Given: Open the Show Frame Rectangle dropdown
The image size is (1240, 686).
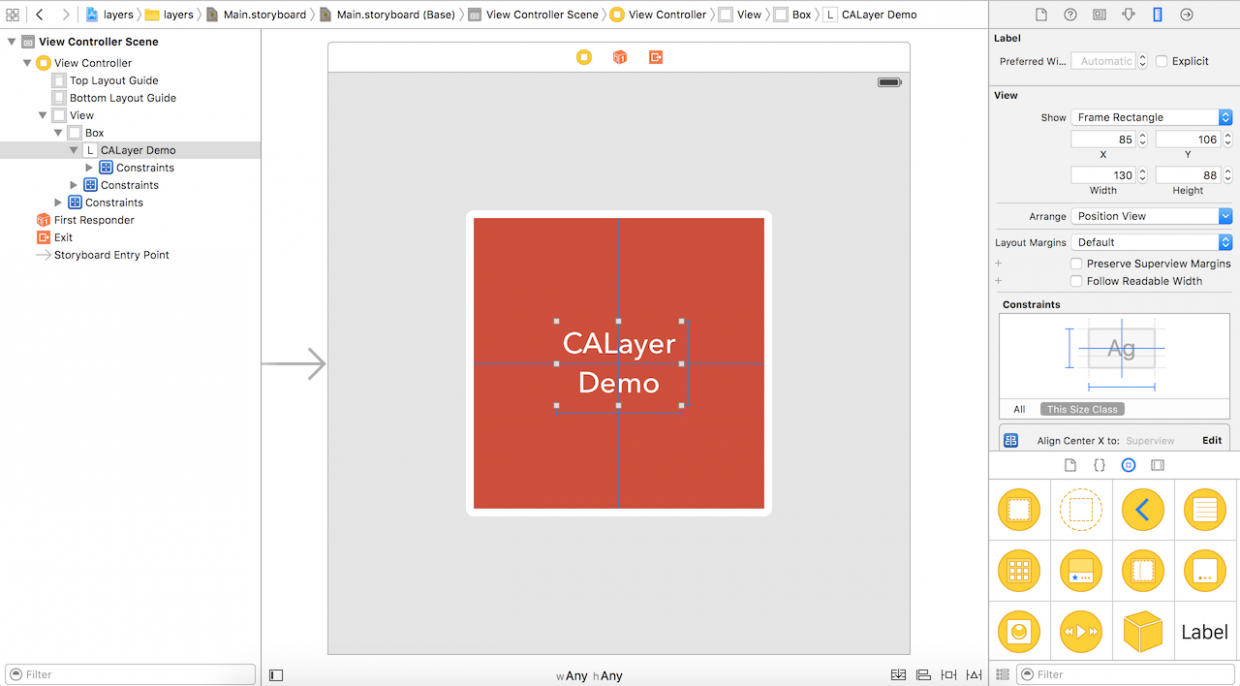Looking at the screenshot, I should [x=1150, y=117].
